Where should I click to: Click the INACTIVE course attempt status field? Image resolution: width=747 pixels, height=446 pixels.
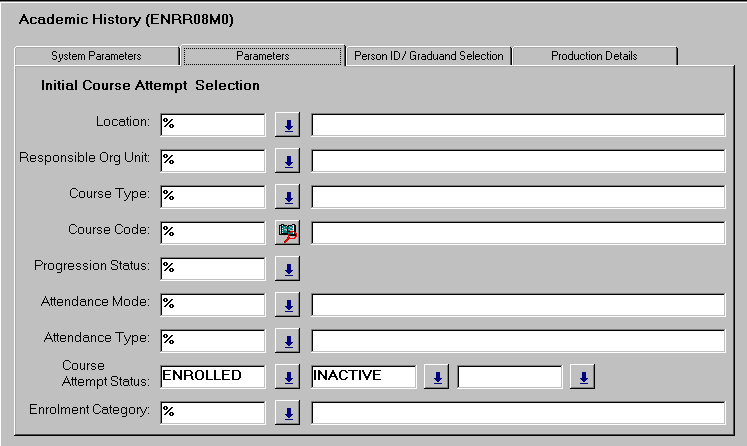[x=363, y=376]
